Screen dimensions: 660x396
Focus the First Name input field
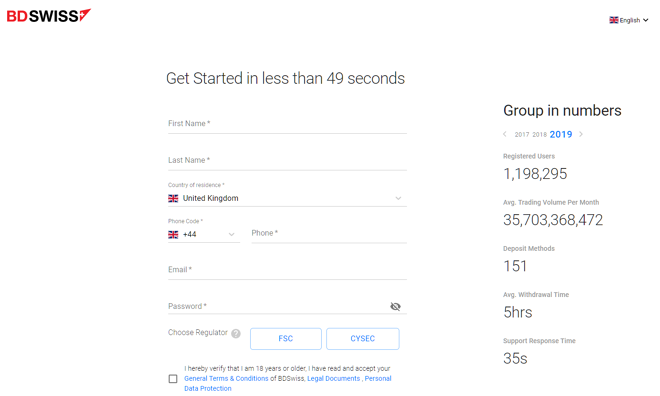coord(287,124)
